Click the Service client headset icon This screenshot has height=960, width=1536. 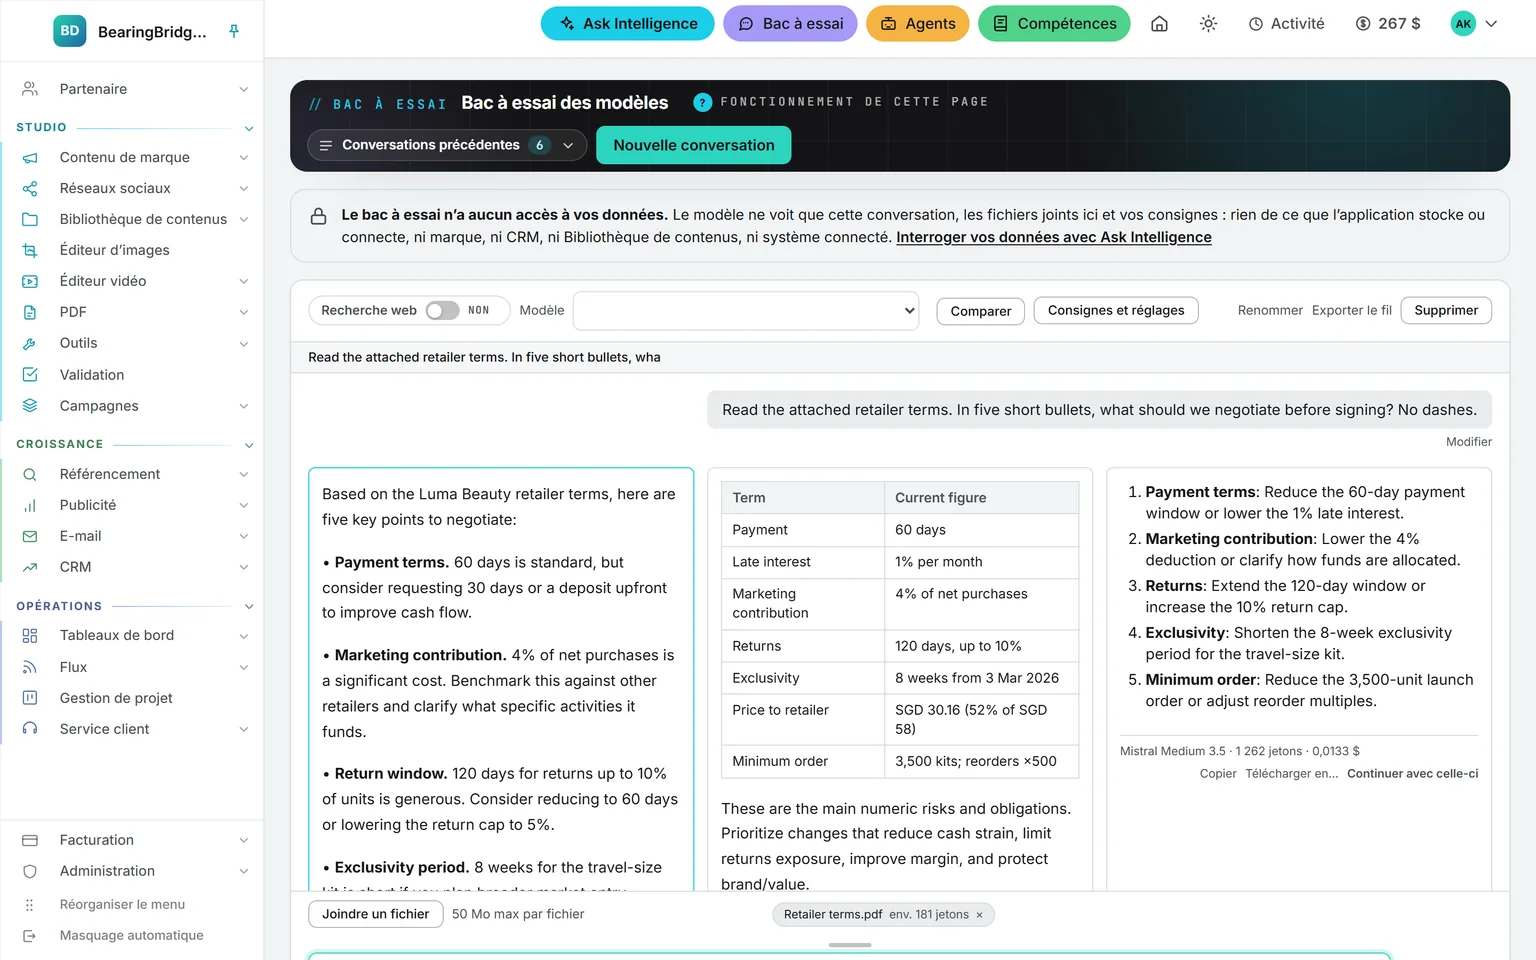click(x=30, y=729)
